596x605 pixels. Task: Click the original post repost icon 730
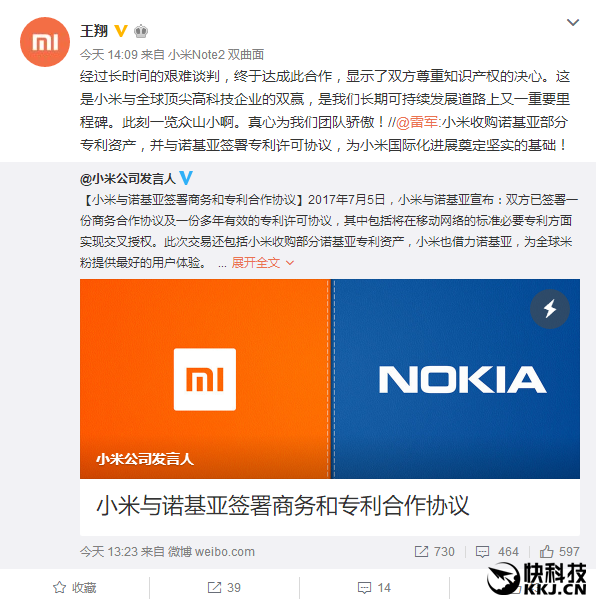[434, 552]
